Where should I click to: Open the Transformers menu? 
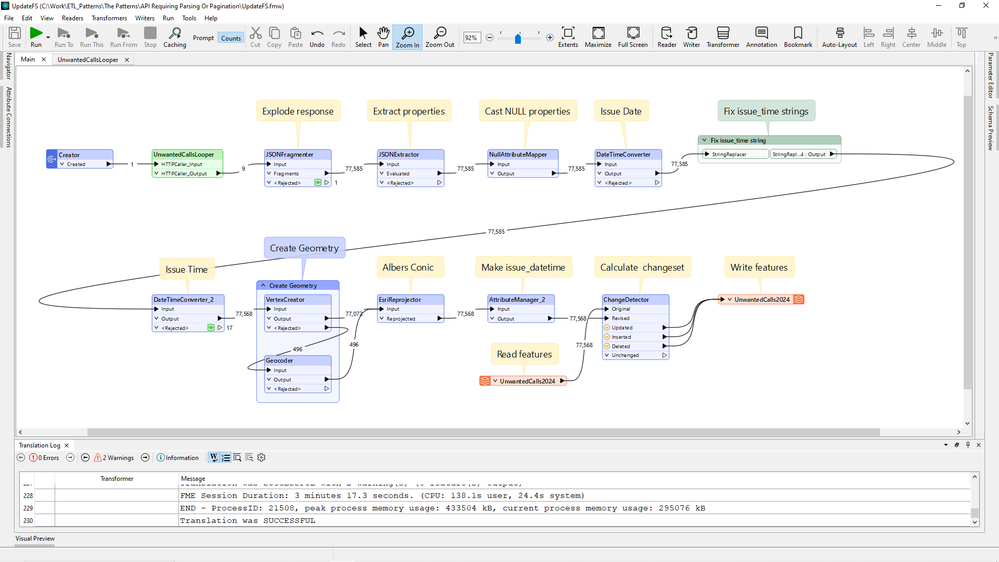(x=109, y=18)
